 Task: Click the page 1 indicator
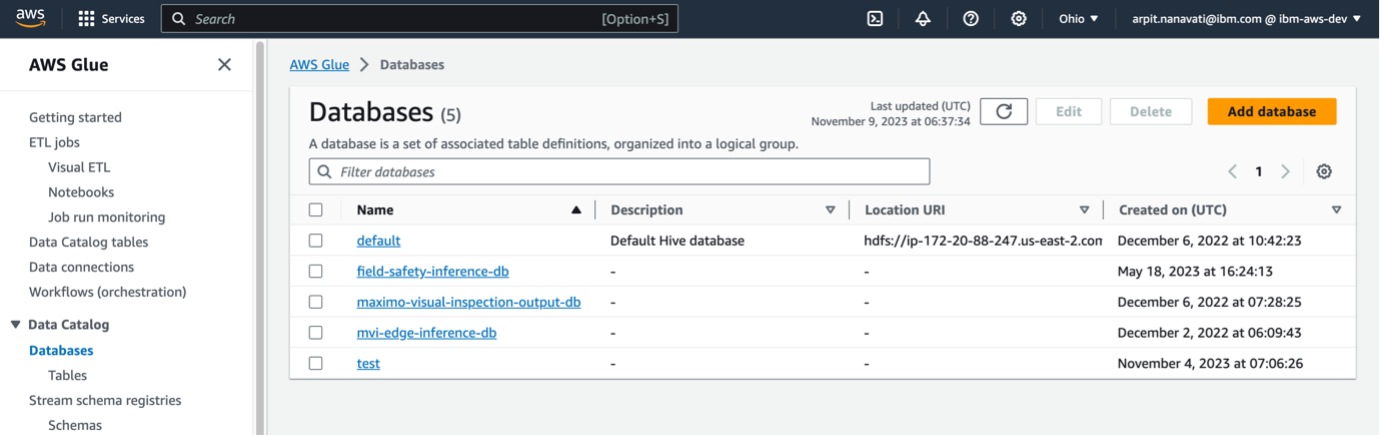[x=1259, y=172]
